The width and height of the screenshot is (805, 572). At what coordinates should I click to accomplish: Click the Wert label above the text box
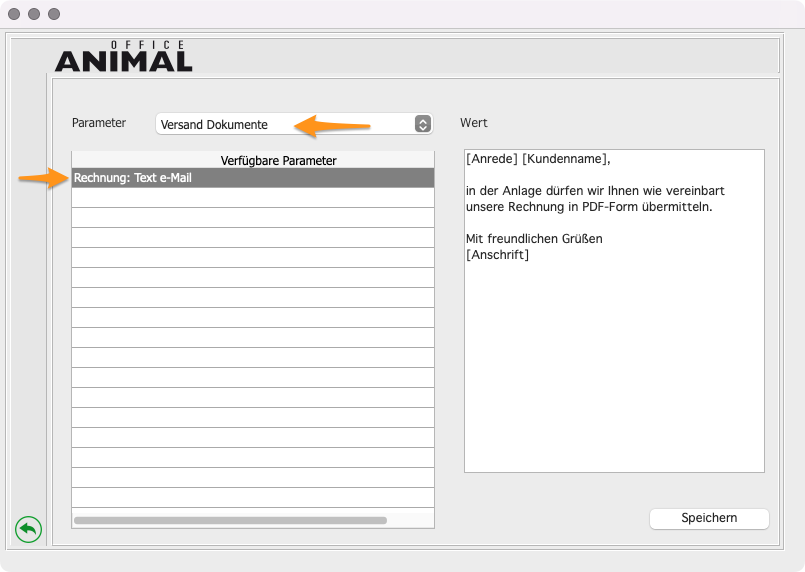click(473, 123)
